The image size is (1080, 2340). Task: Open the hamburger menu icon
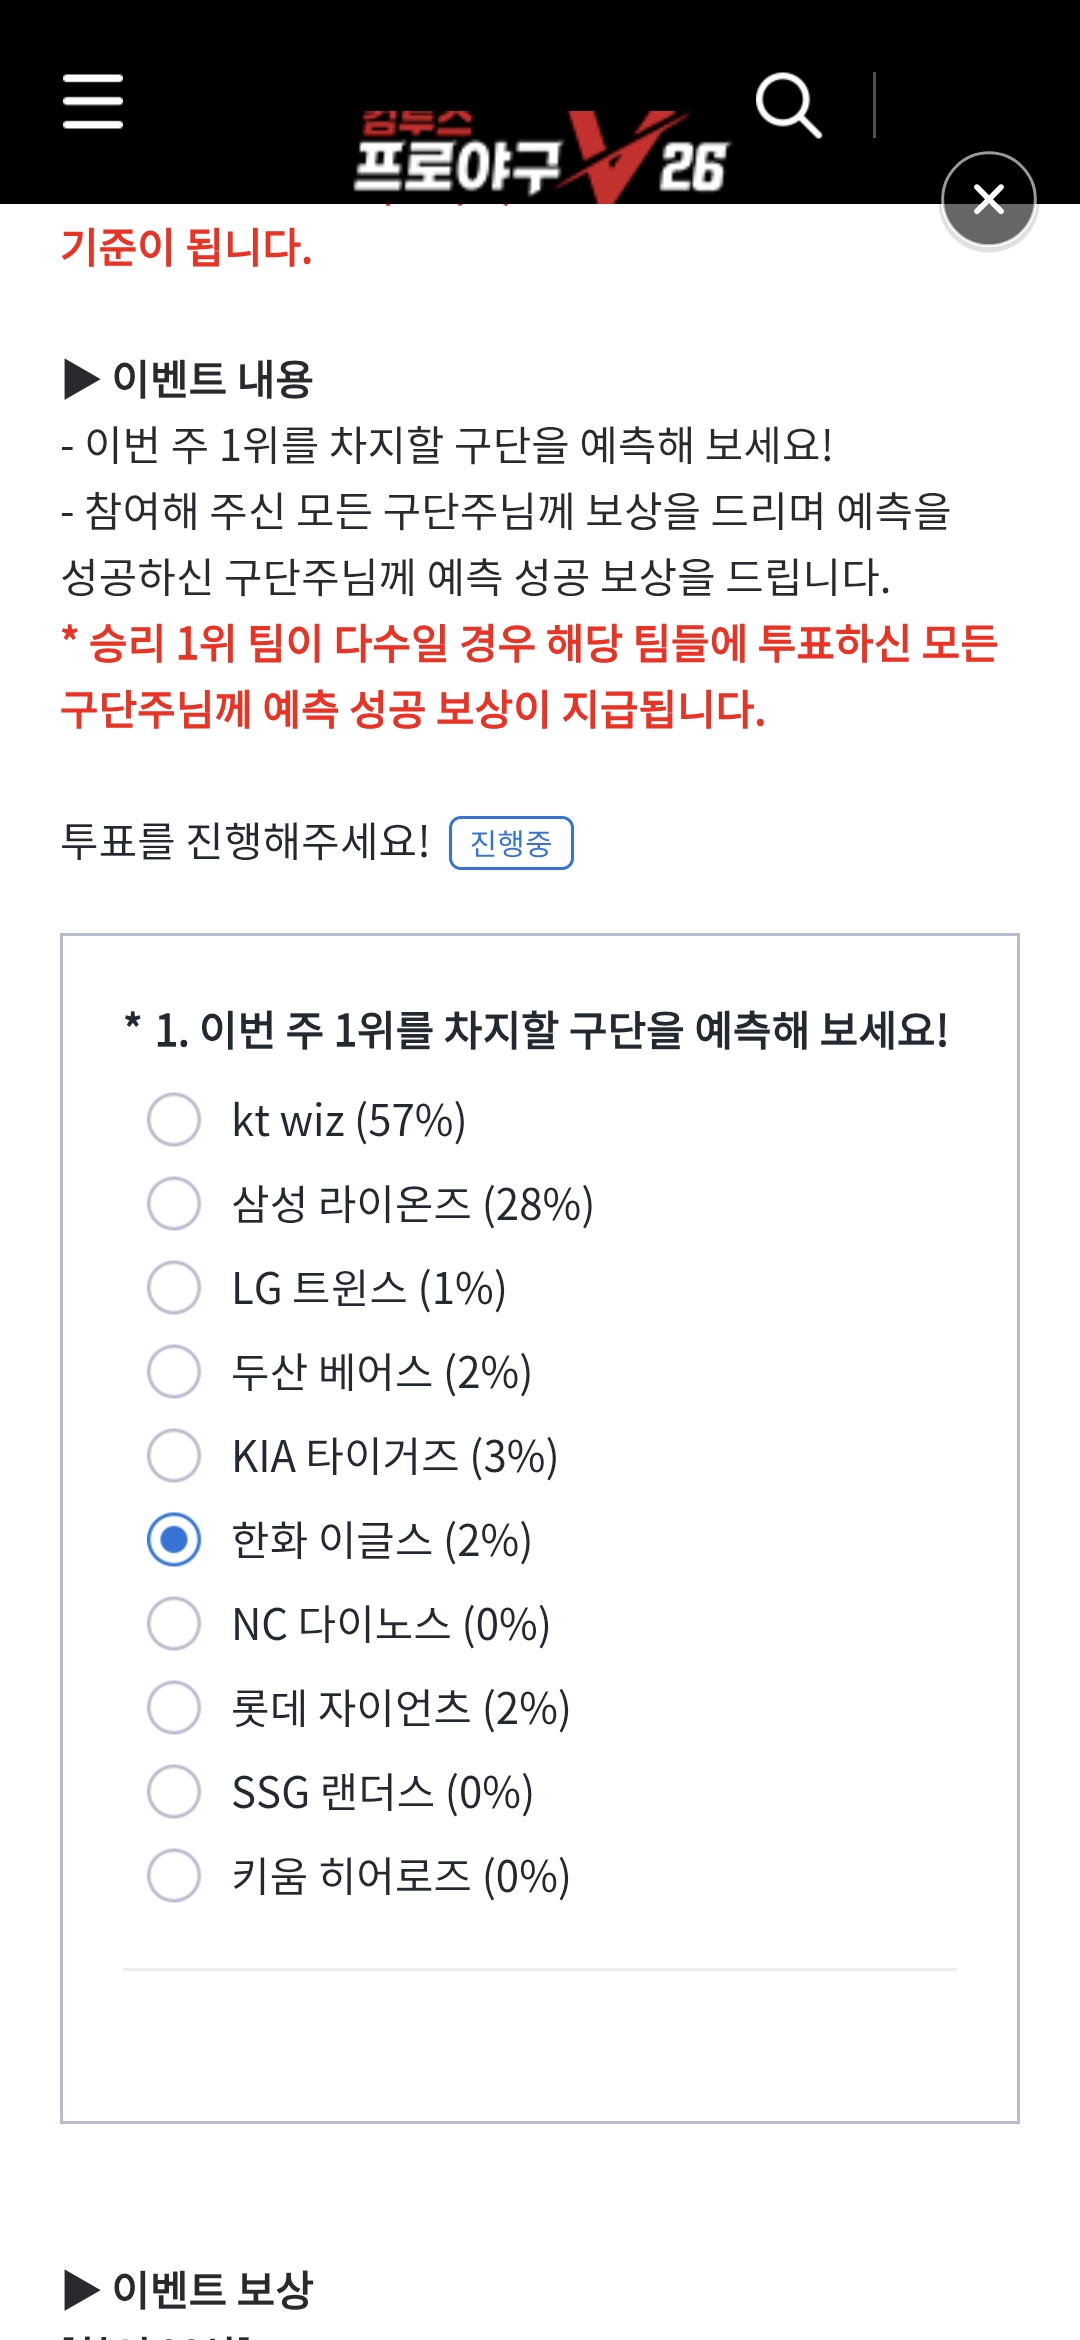point(93,101)
